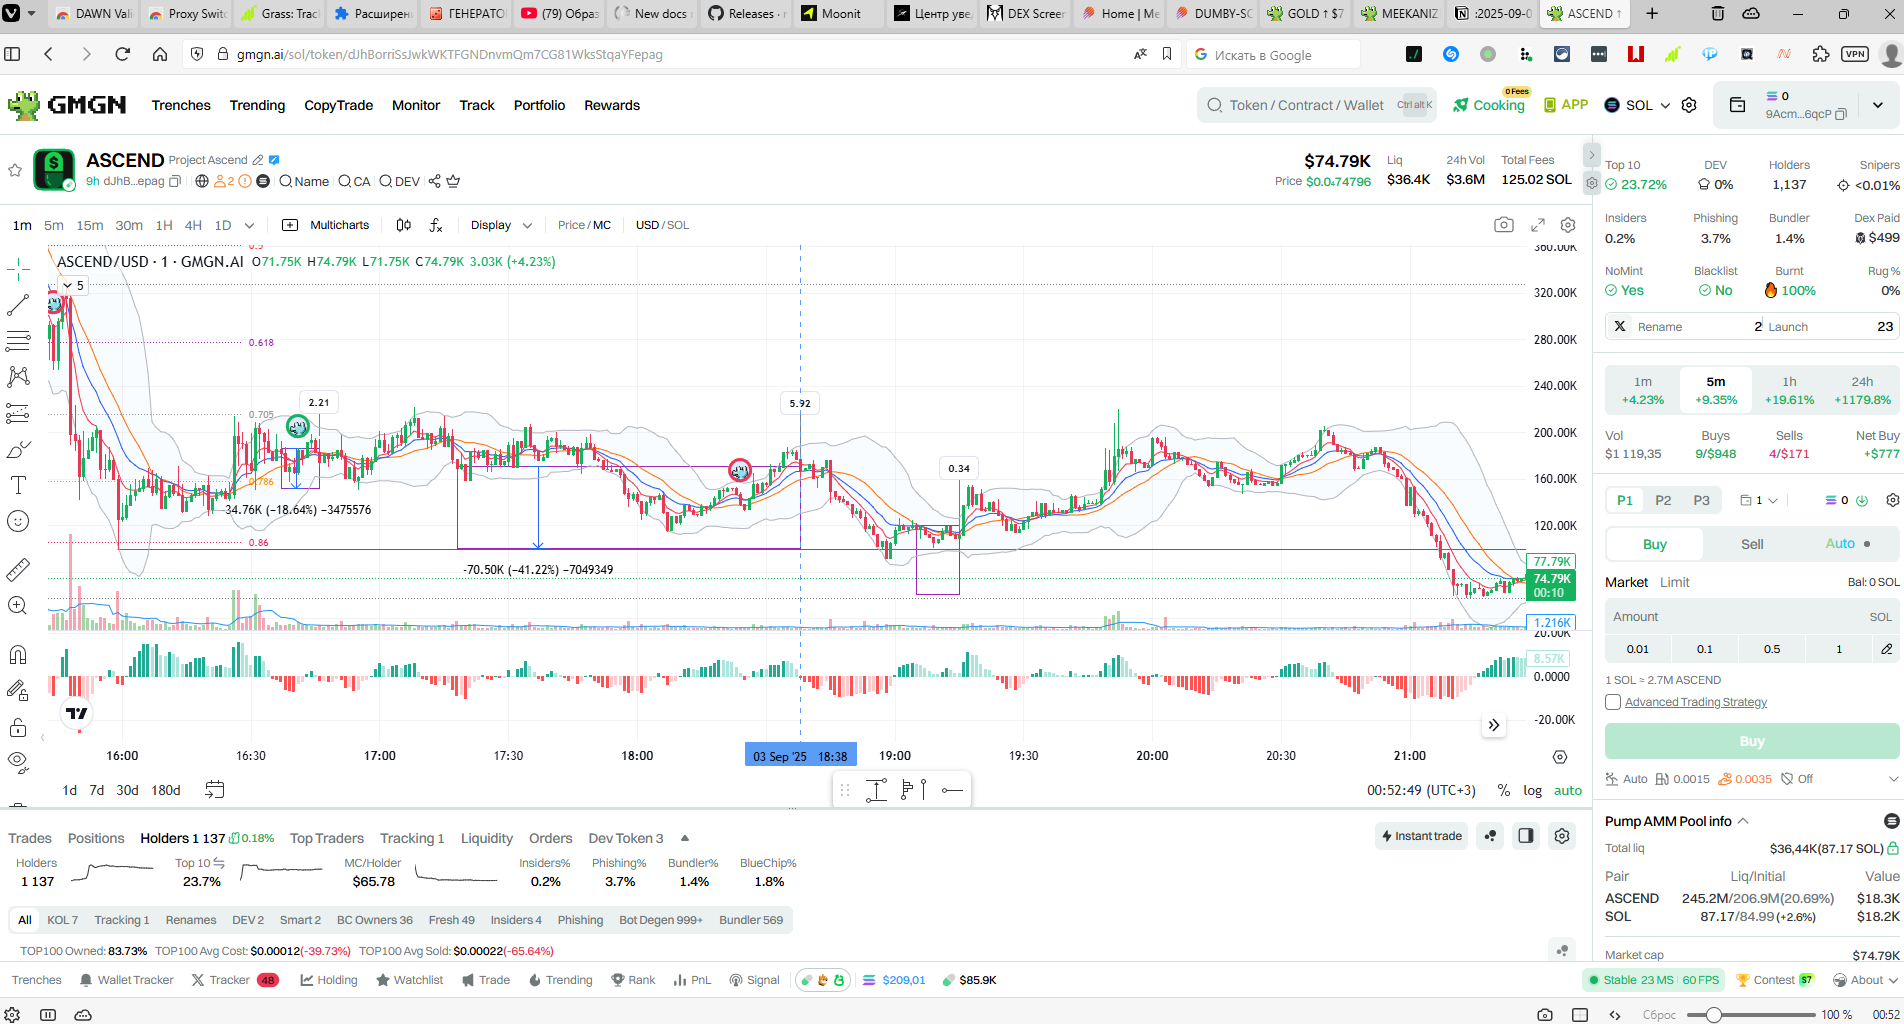Switch order type to Limit
Viewport: 1904px width, 1024px height.
1674,582
